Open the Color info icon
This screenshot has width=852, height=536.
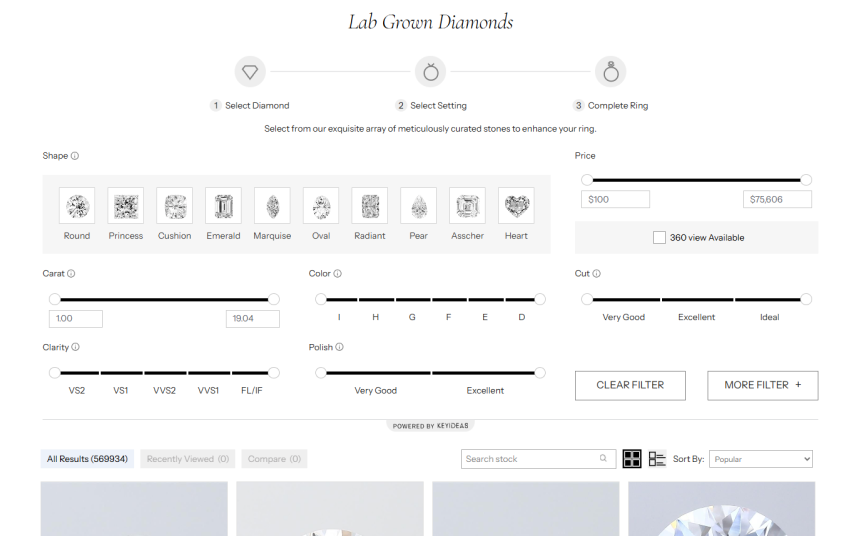pyautogui.click(x=337, y=273)
